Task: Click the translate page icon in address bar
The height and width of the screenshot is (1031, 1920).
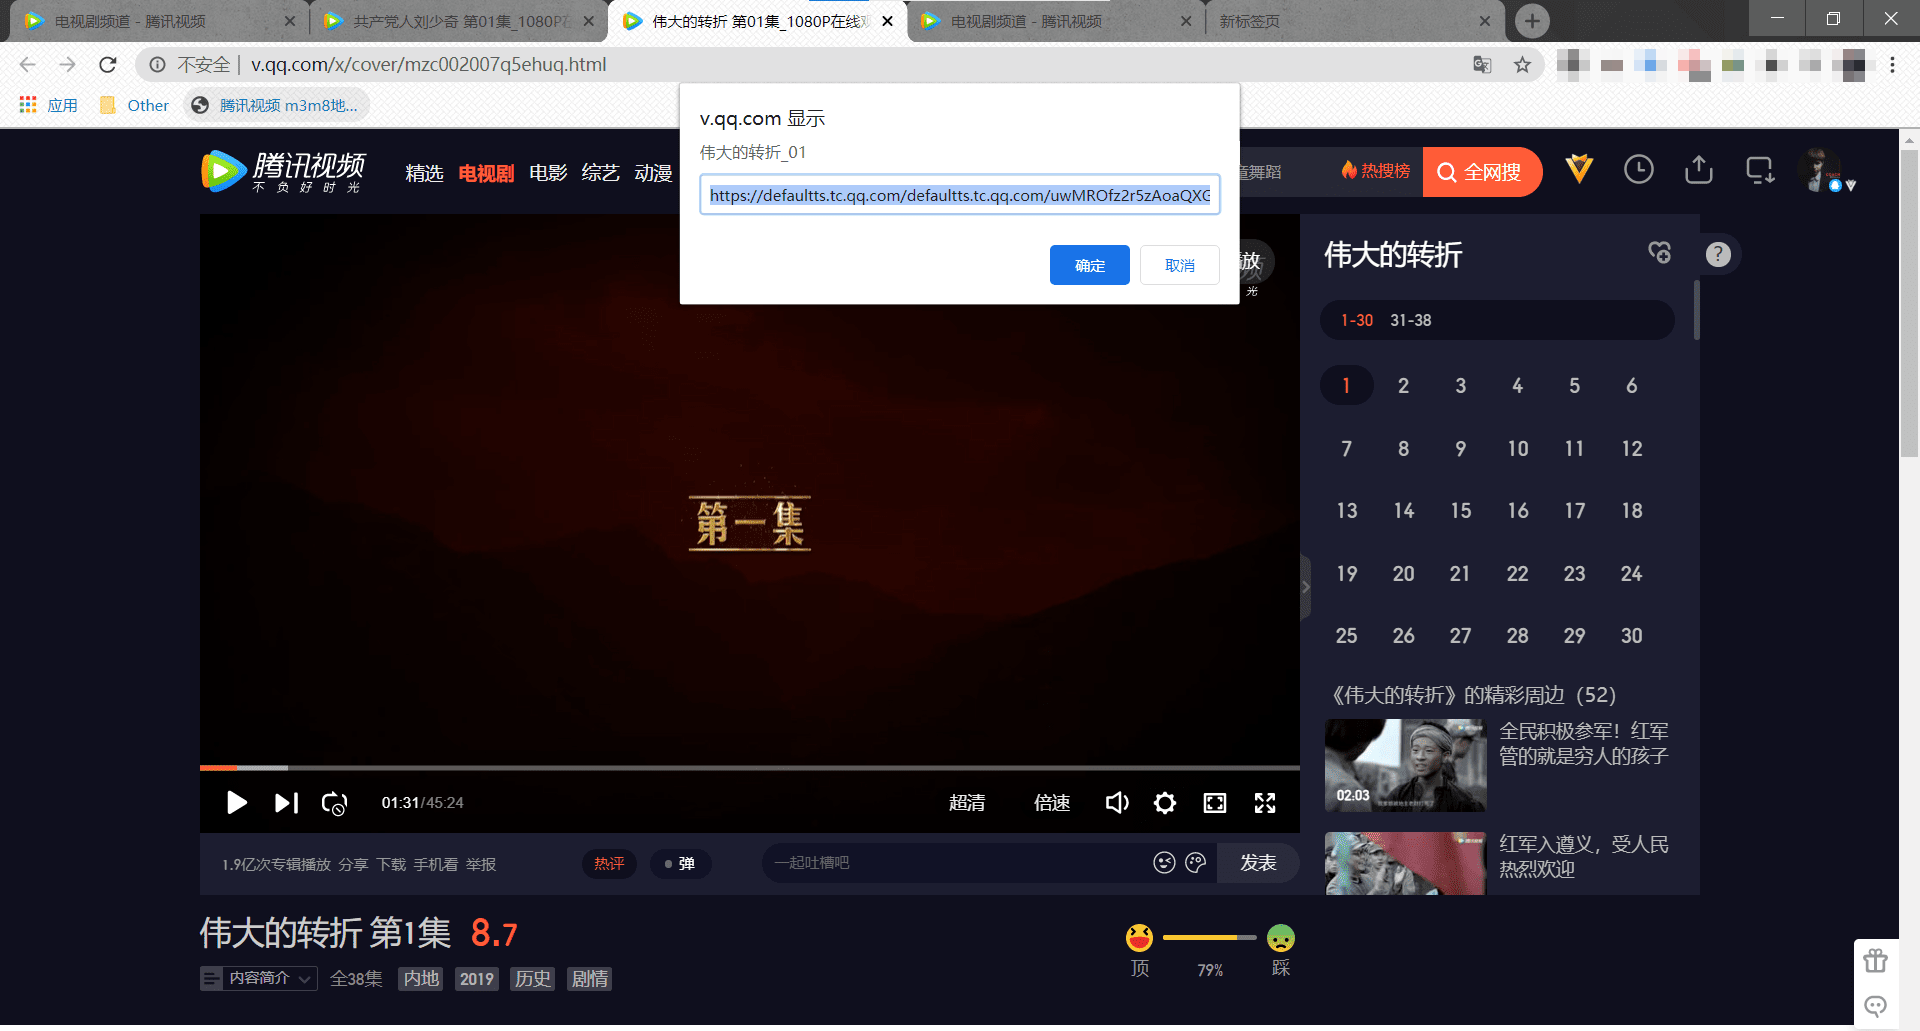Action: coord(1482,65)
